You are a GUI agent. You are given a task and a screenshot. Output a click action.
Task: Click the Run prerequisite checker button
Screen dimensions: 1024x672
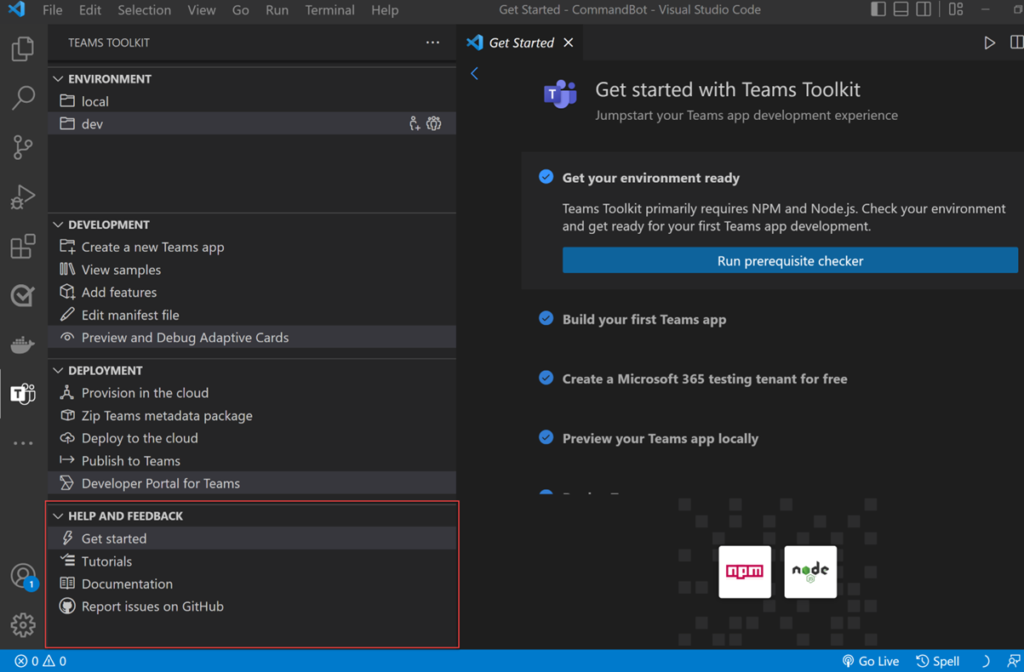point(789,261)
